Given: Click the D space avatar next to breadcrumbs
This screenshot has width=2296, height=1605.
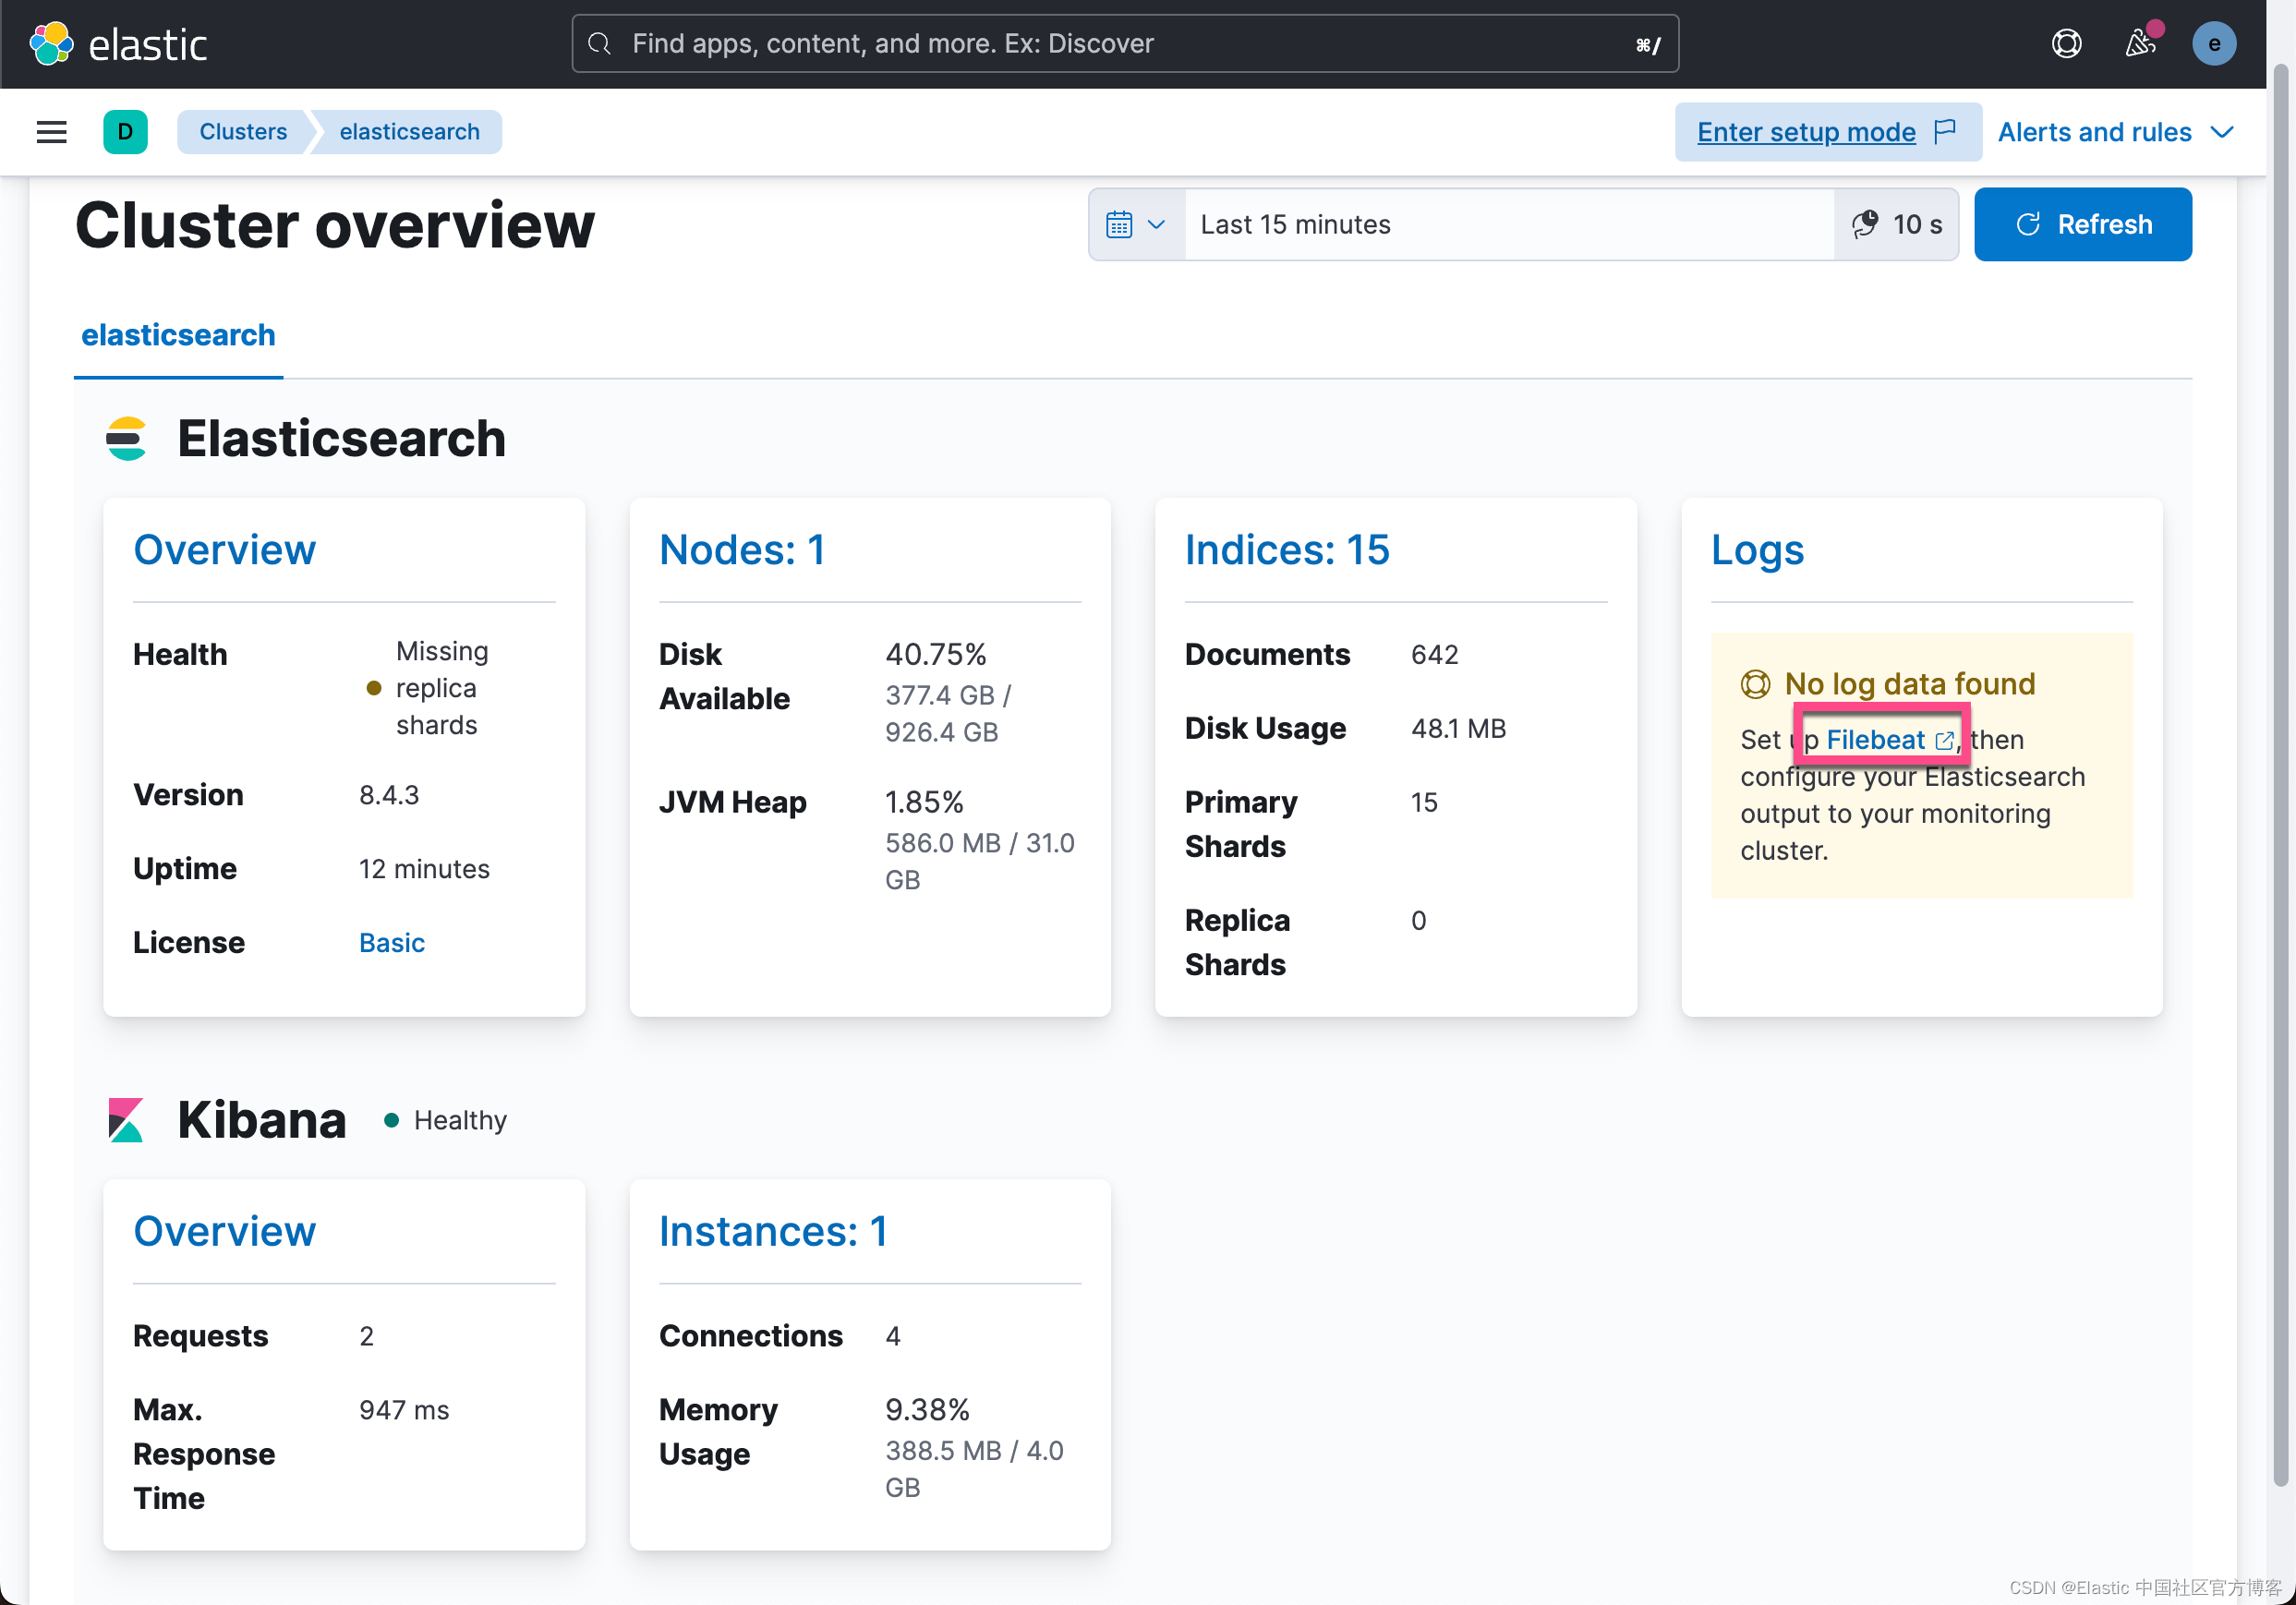Looking at the screenshot, I should pyautogui.click(x=125, y=131).
